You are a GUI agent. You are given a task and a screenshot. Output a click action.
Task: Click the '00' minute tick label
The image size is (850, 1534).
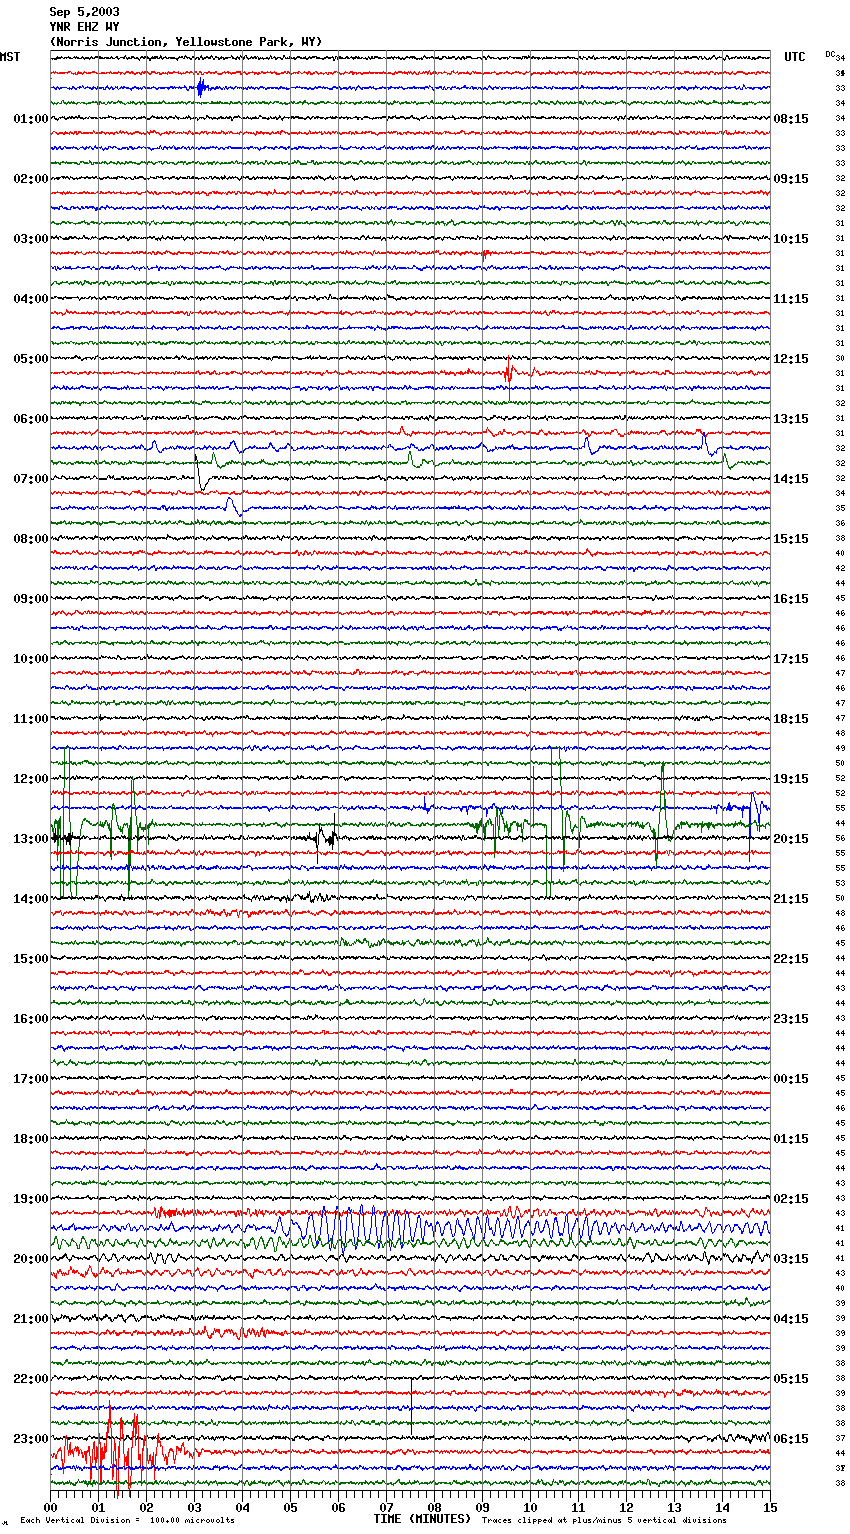point(50,1507)
